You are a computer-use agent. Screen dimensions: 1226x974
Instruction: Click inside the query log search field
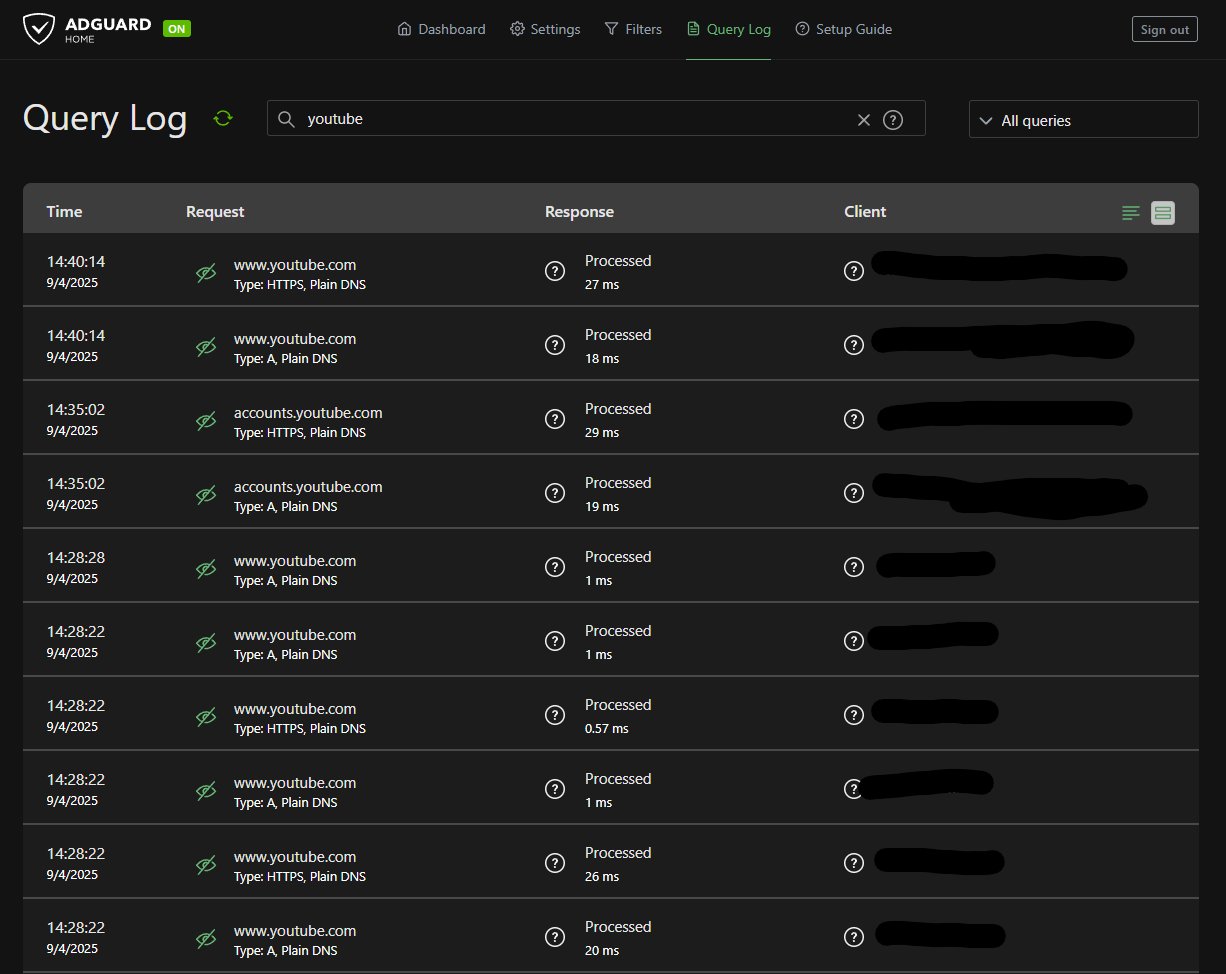570,119
